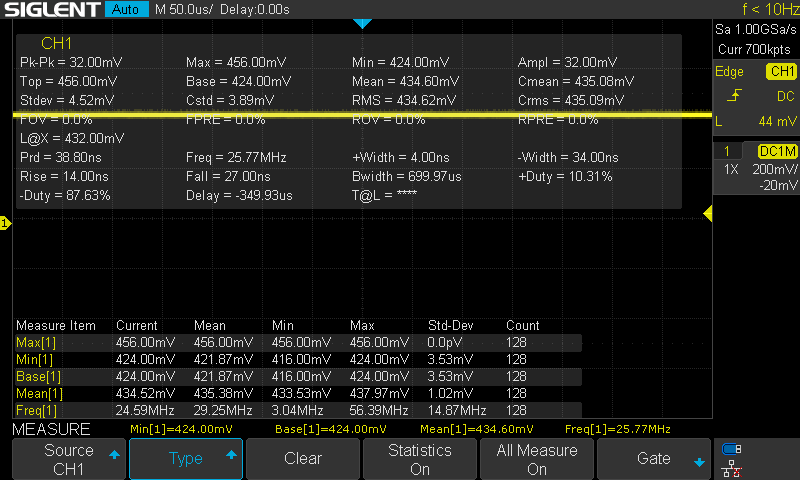
Task: Click the Auto trigger mode indicator
Action: click(x=126, y=9)
